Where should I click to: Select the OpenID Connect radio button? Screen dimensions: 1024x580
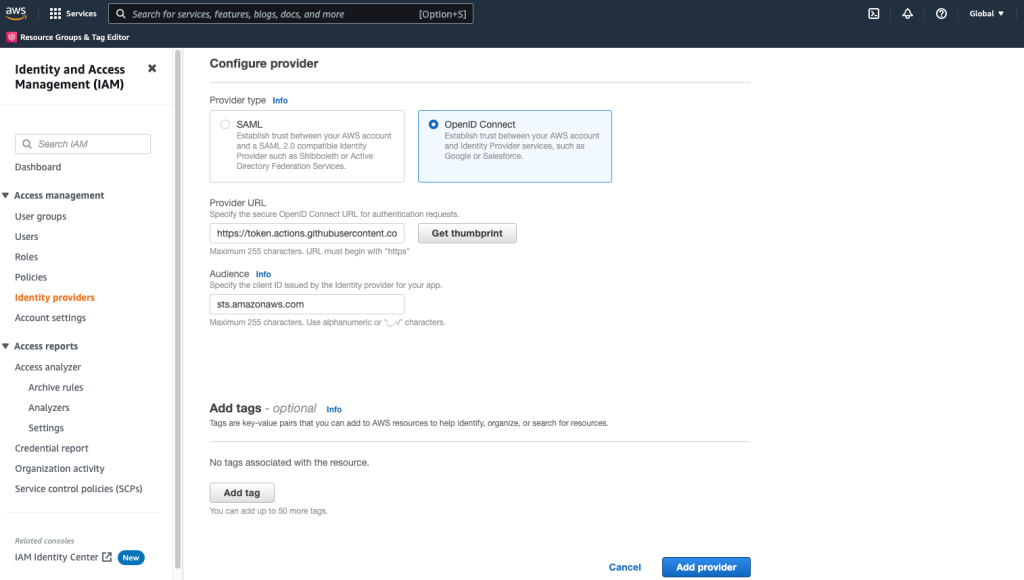pos(432,123)
